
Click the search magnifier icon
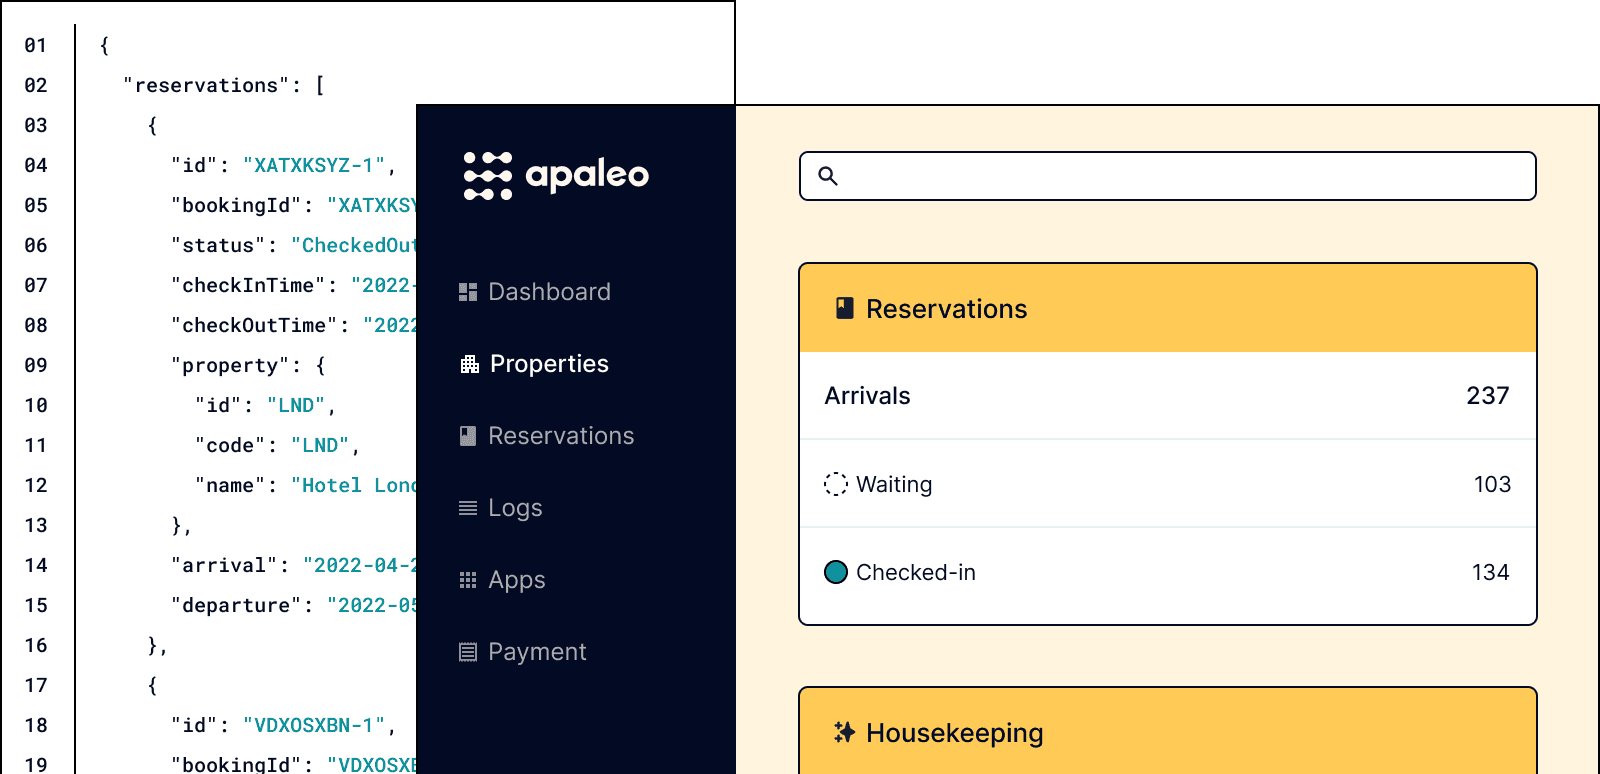(828, 176)
